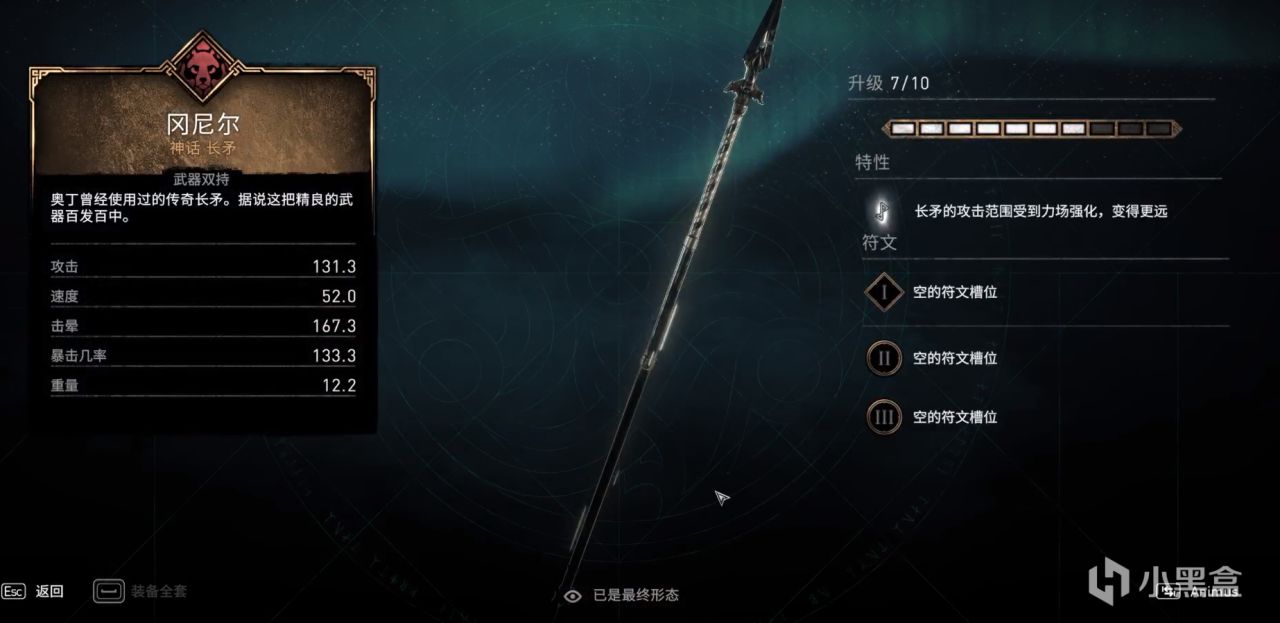Click the Animus icon at bottom right
The image size is (1280, 623).
(x=1167, y=591)
